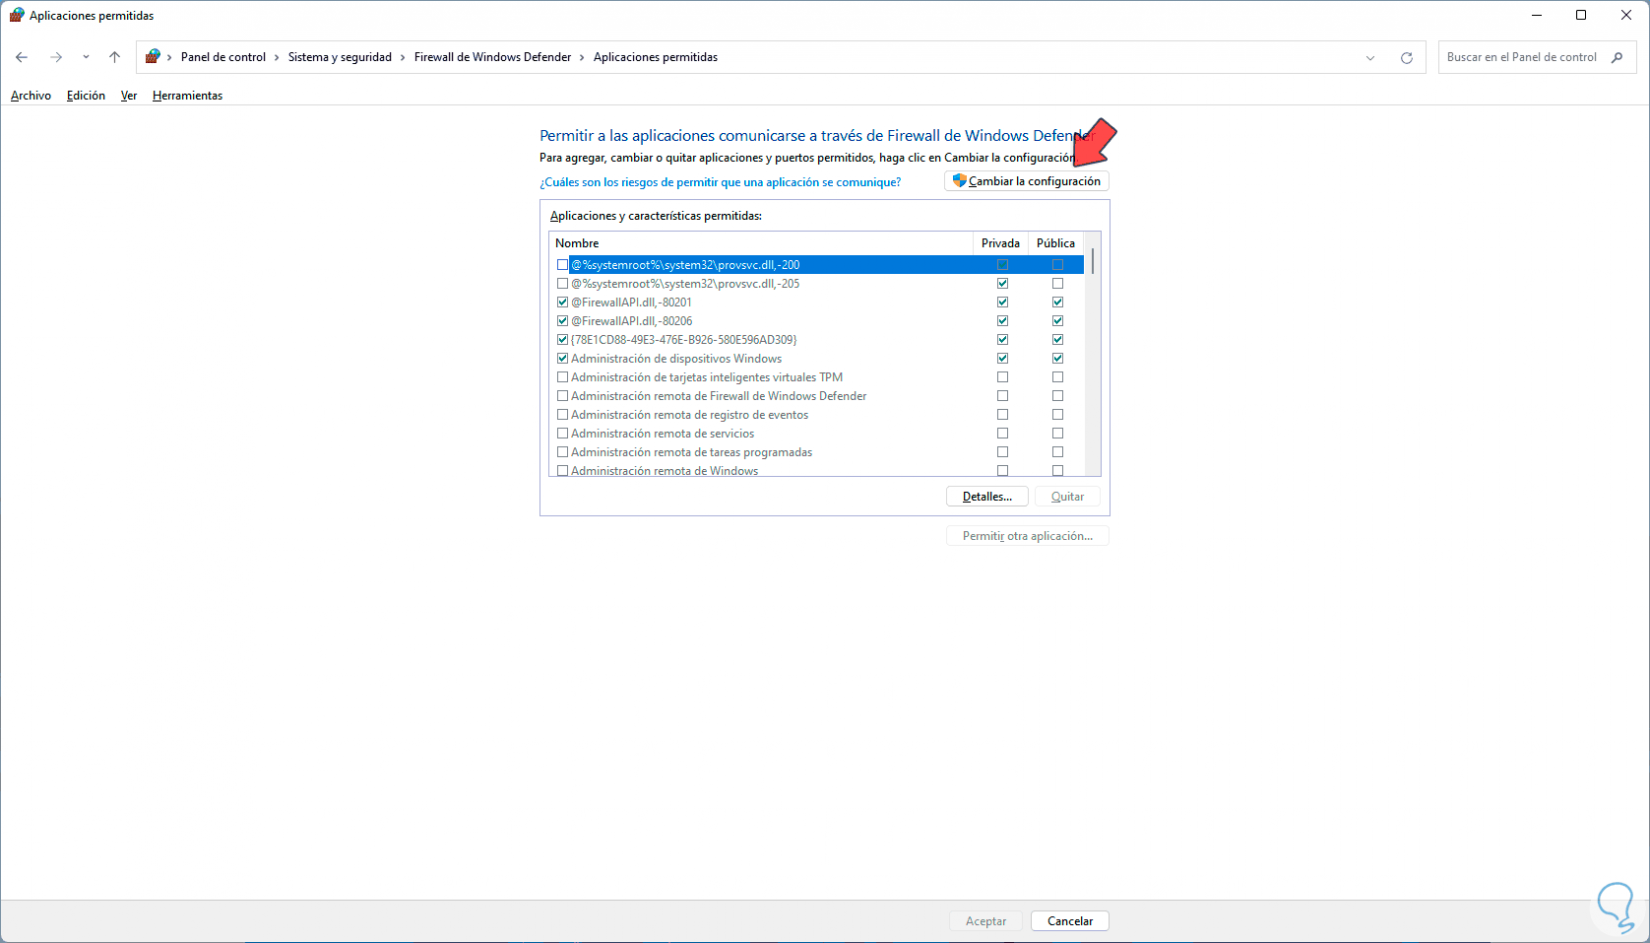Click the Cancelar button
The width and height of the screenshot is (1650, 943).
pos(1070,921)
